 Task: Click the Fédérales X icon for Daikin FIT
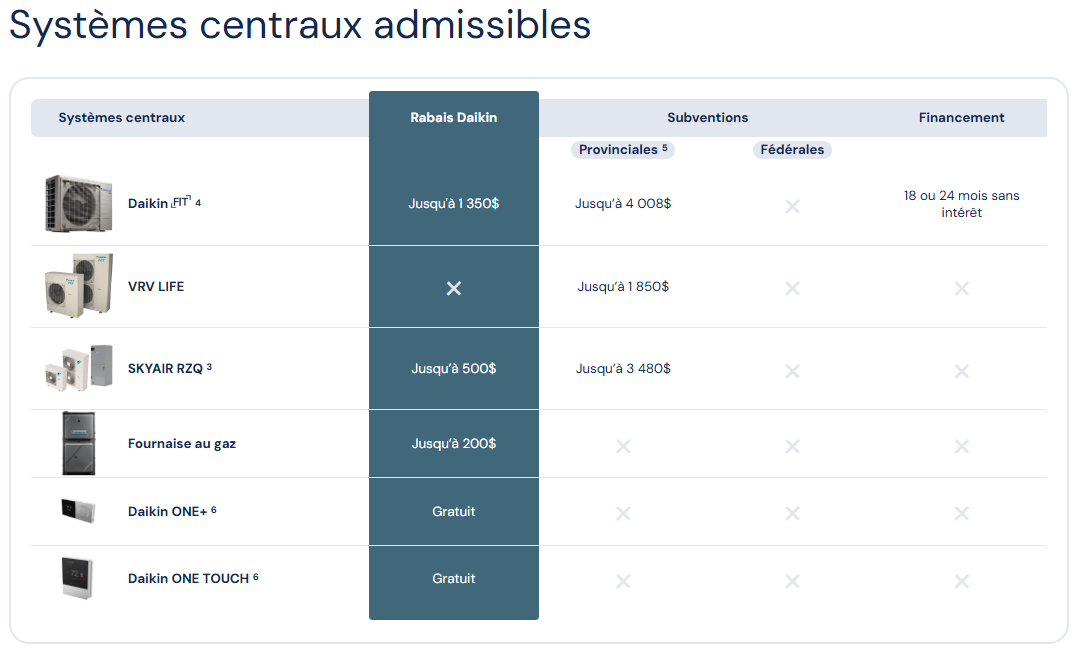point(792,206)
